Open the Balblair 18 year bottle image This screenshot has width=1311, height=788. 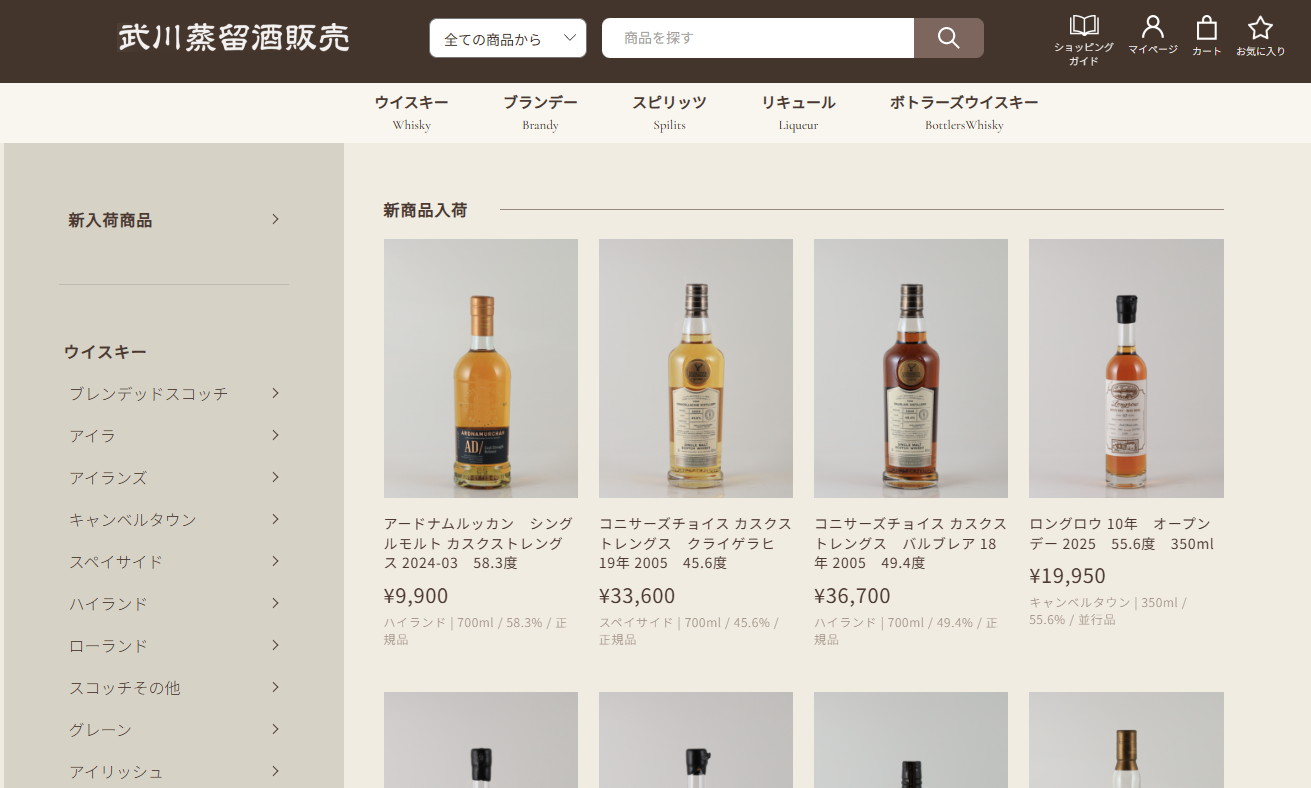coord(911,368)
